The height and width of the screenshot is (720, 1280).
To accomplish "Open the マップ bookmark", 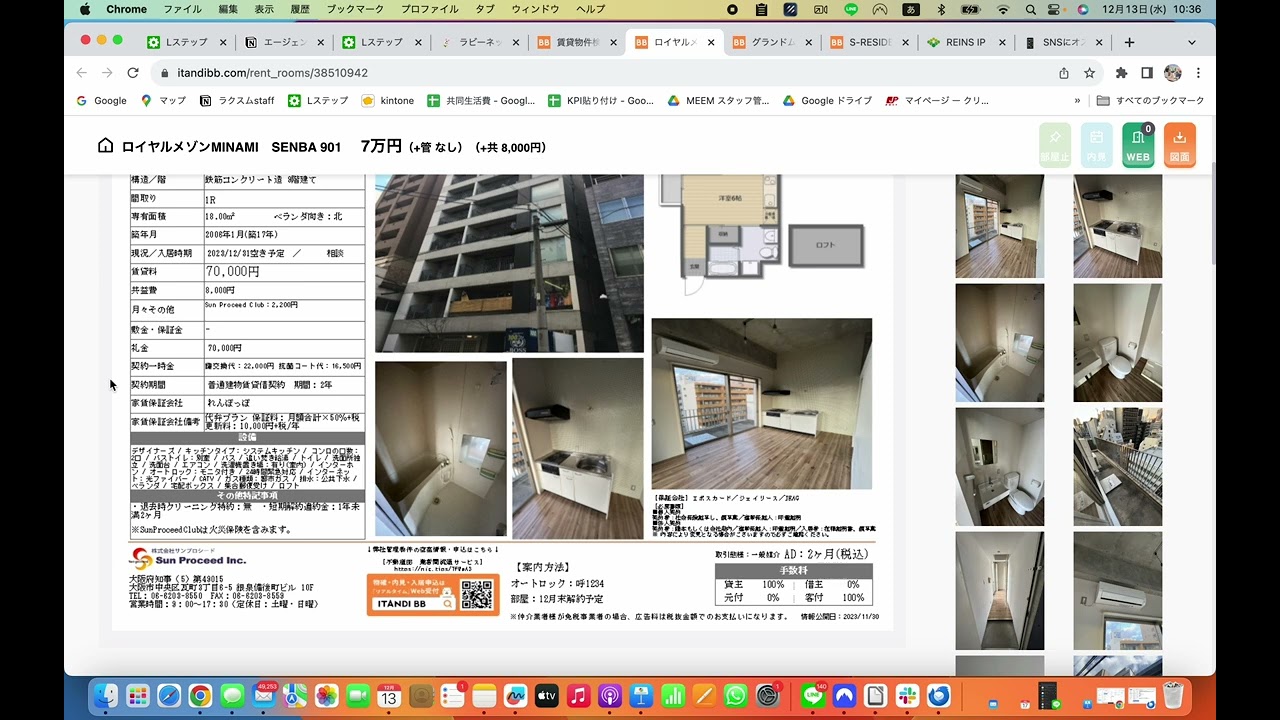I will coord(163,100).
